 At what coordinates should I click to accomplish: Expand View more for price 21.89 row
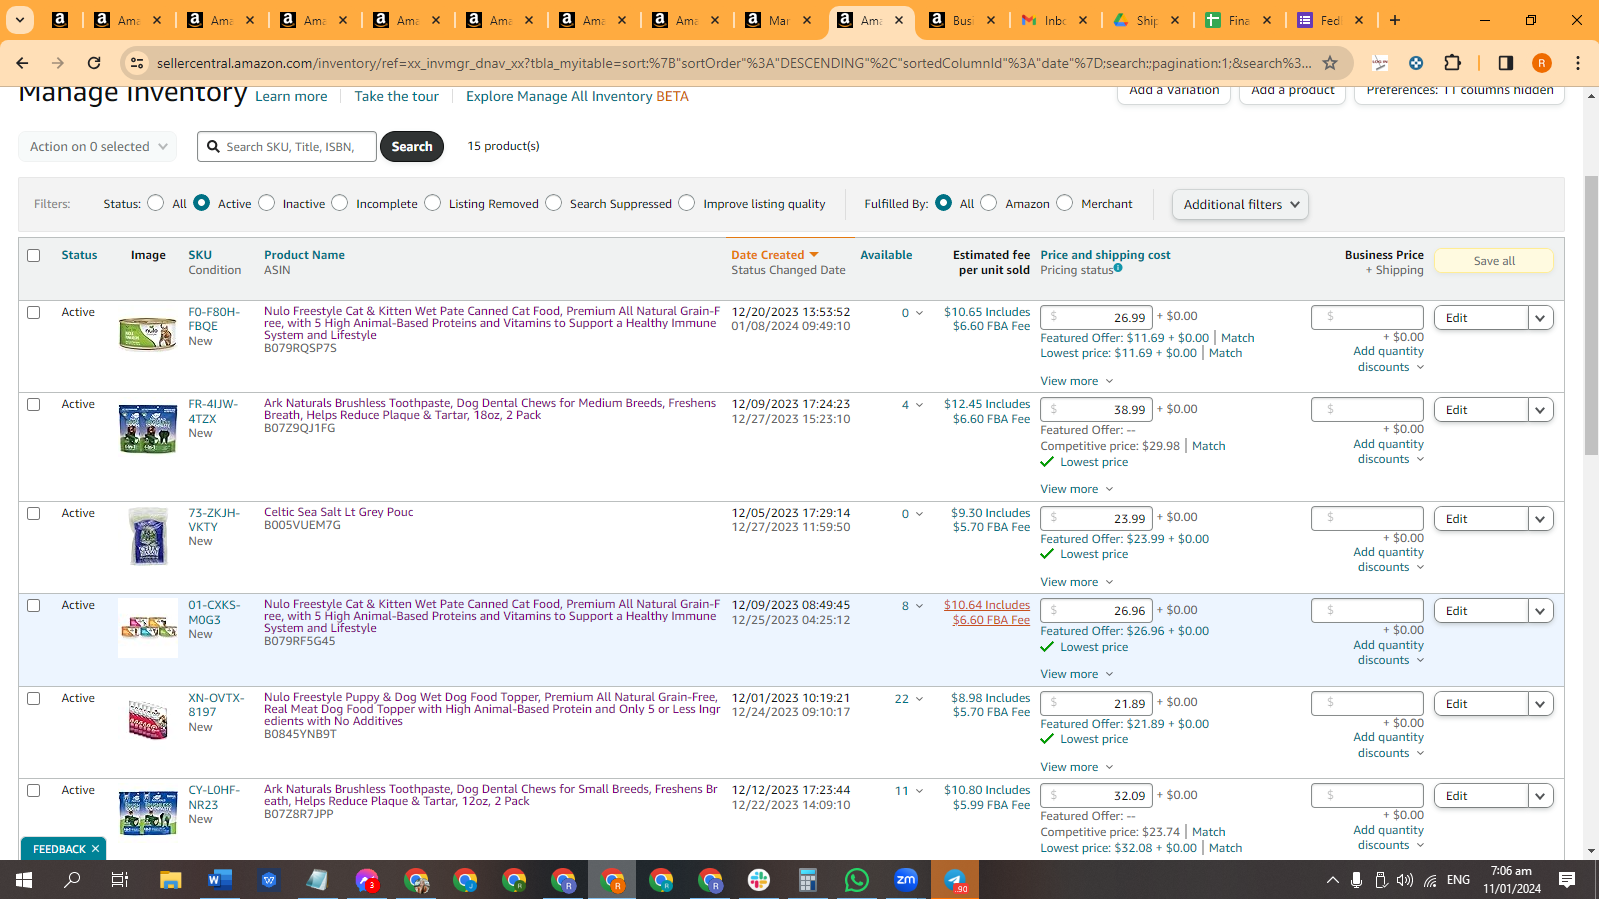click(x=1076, y=767)
